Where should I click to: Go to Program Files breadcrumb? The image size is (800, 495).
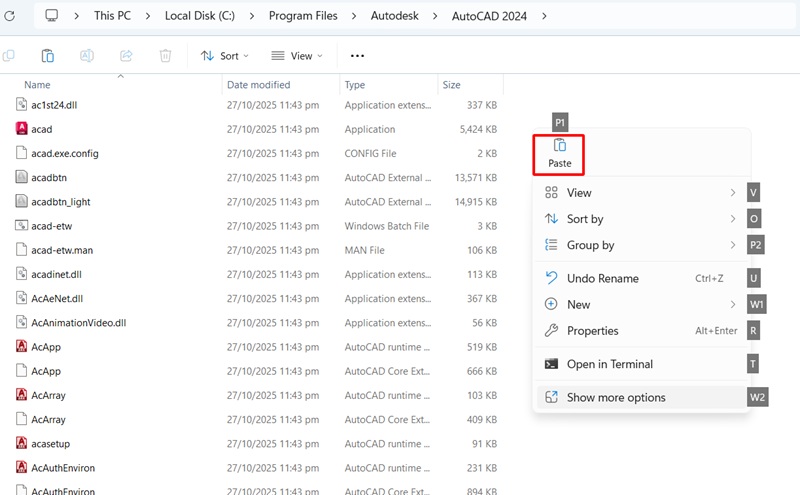point(303,16)
